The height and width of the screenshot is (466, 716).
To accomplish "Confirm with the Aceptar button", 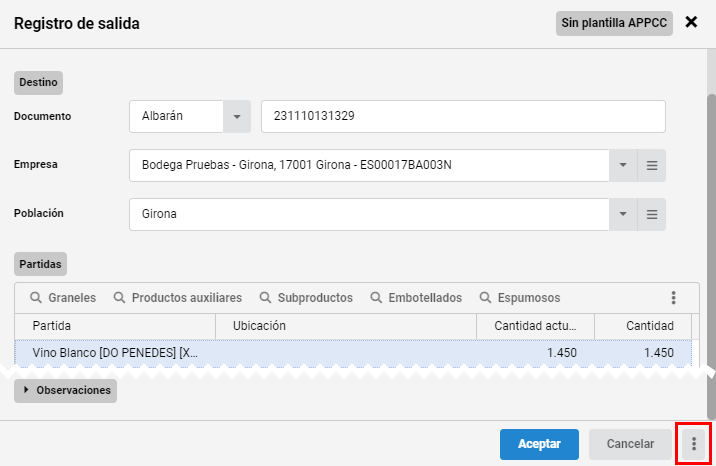I will tap(539, 444).
